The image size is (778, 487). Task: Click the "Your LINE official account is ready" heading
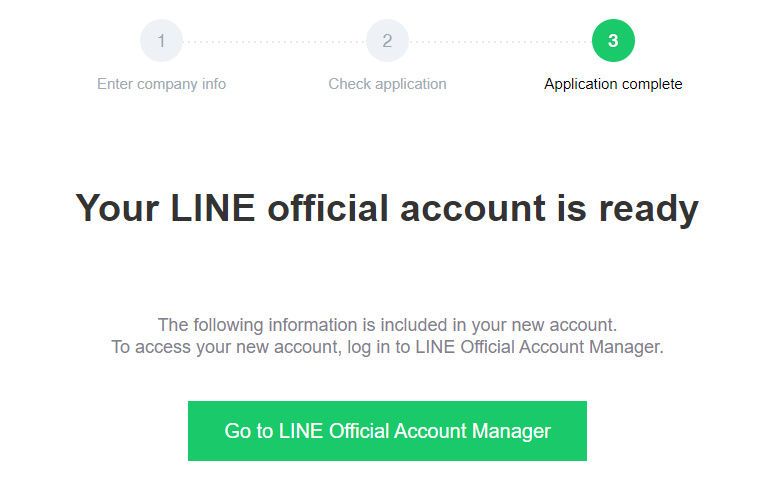pos(387,208)
